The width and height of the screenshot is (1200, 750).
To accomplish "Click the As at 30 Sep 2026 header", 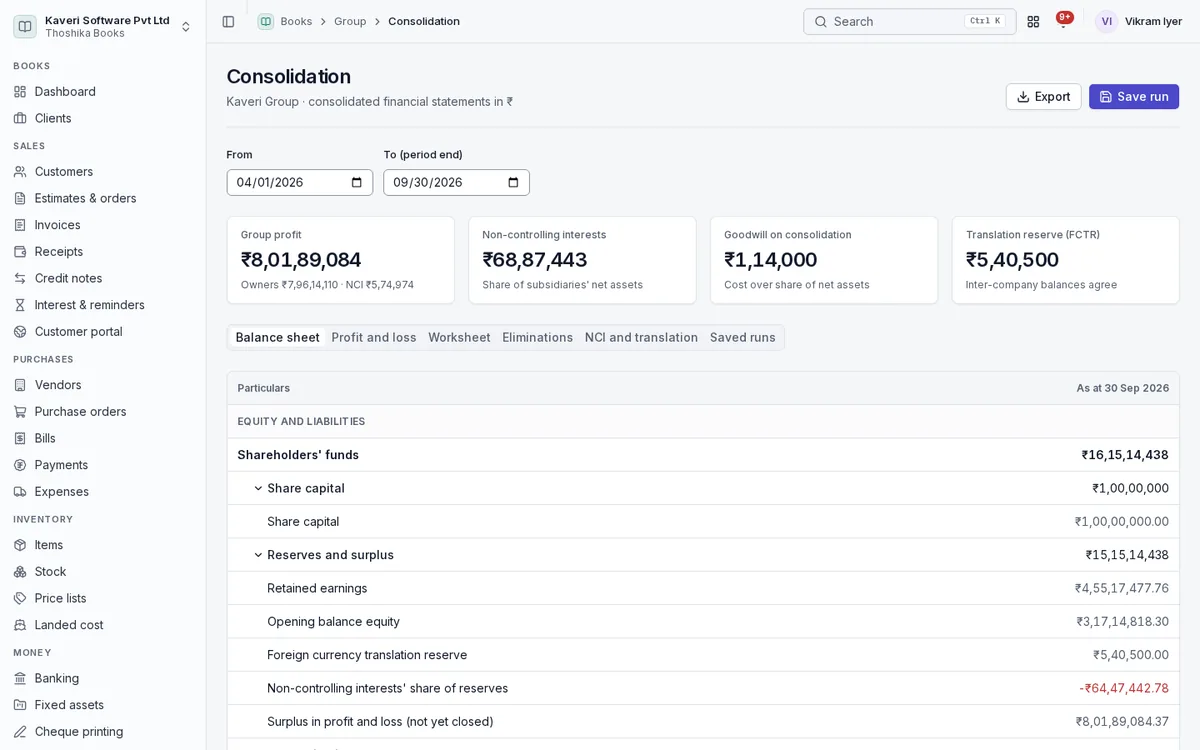I will [1122, 388].
